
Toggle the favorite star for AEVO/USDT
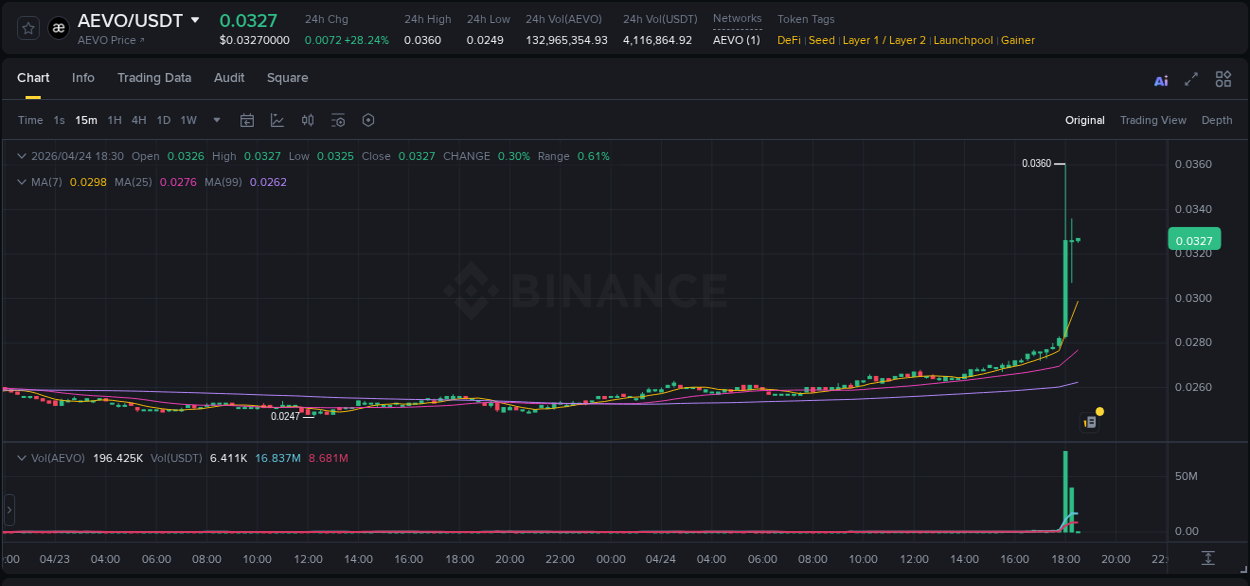[27, 27]
